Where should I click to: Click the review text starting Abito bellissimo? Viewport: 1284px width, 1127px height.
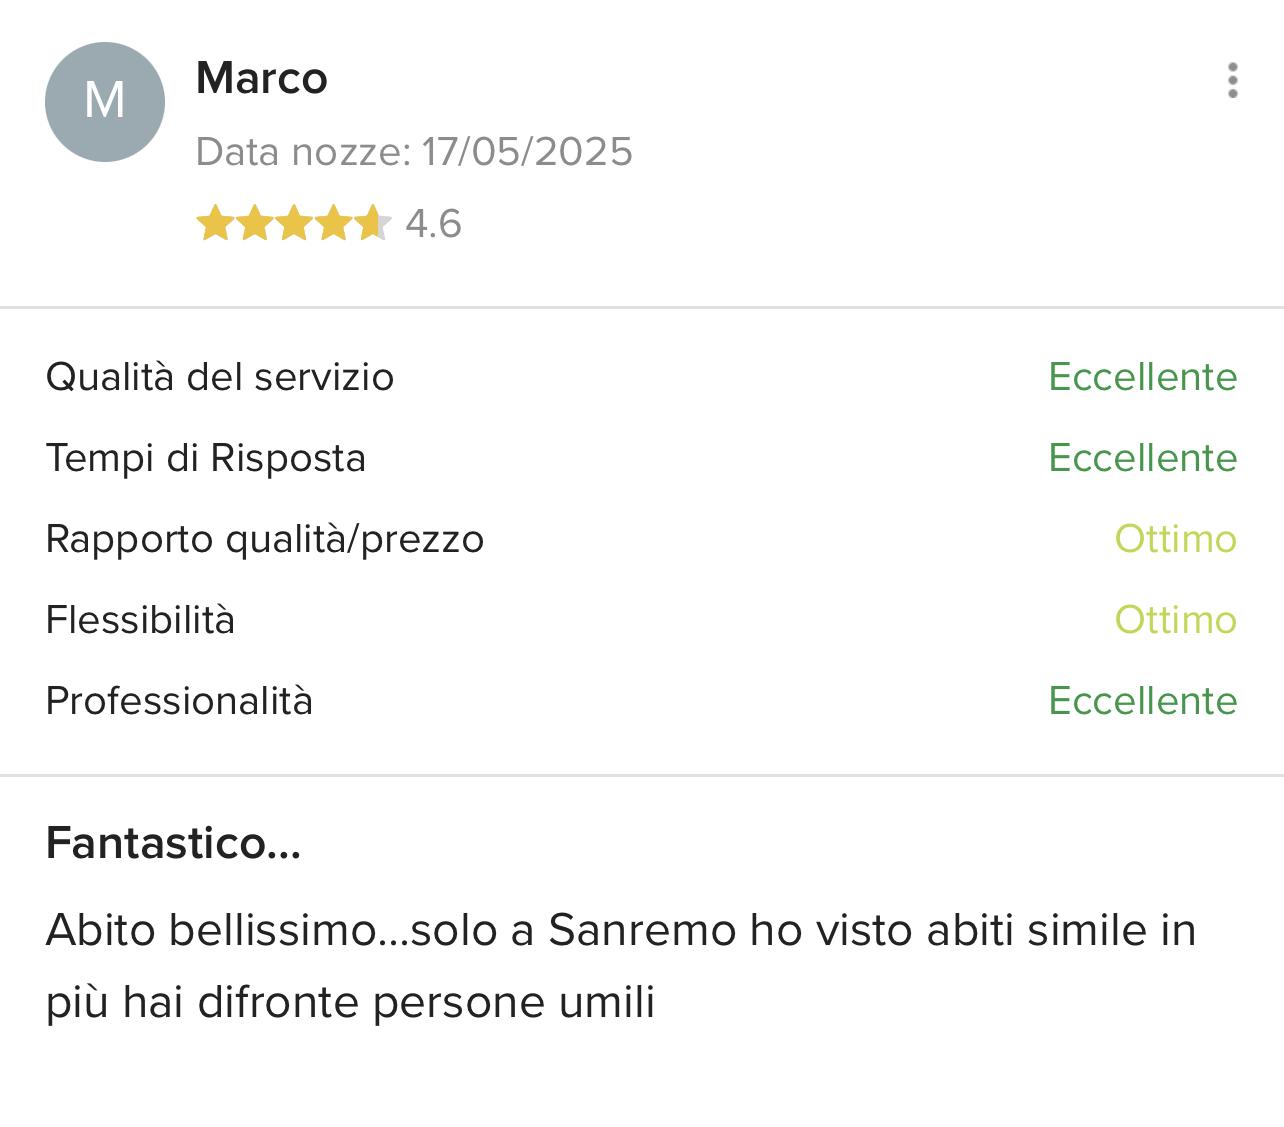620,966
